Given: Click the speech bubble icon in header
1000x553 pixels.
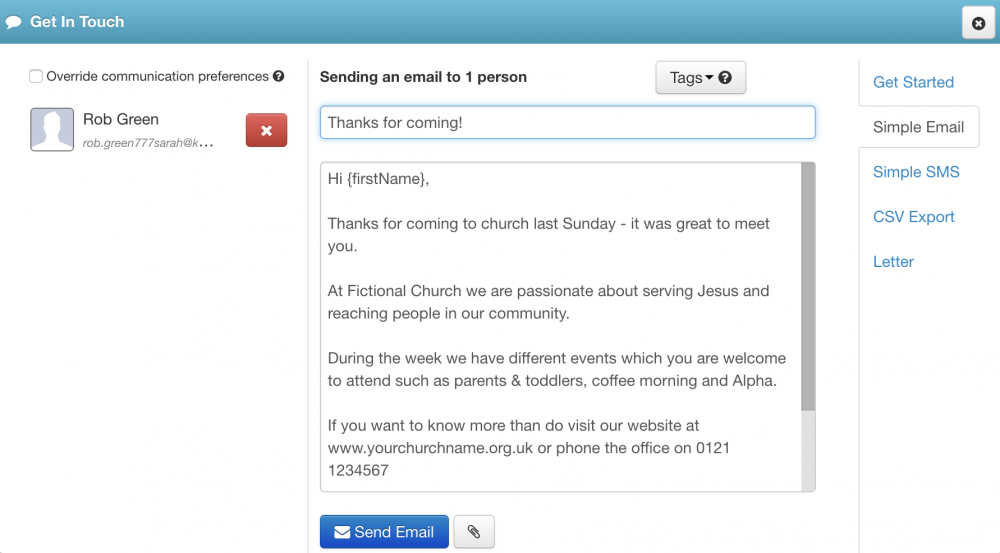Looking at the screenshot, I should (x=14, y=22).
